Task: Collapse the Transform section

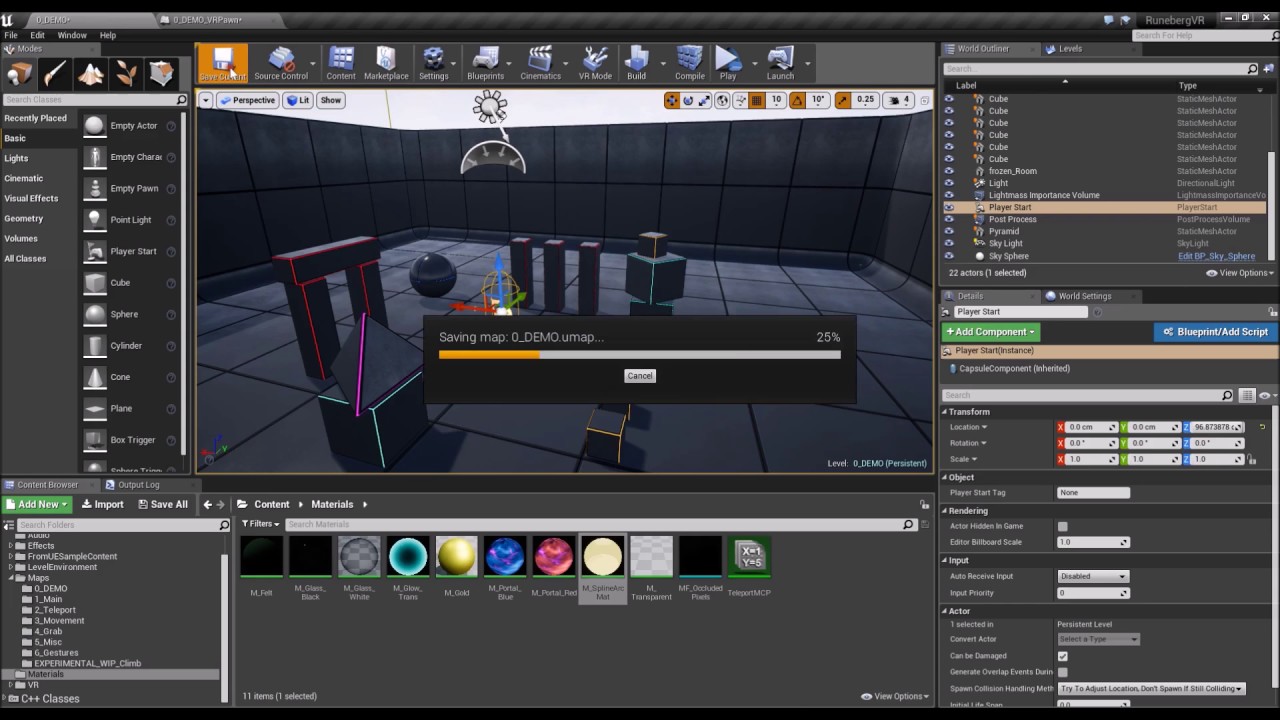Action: click(945, 412)
